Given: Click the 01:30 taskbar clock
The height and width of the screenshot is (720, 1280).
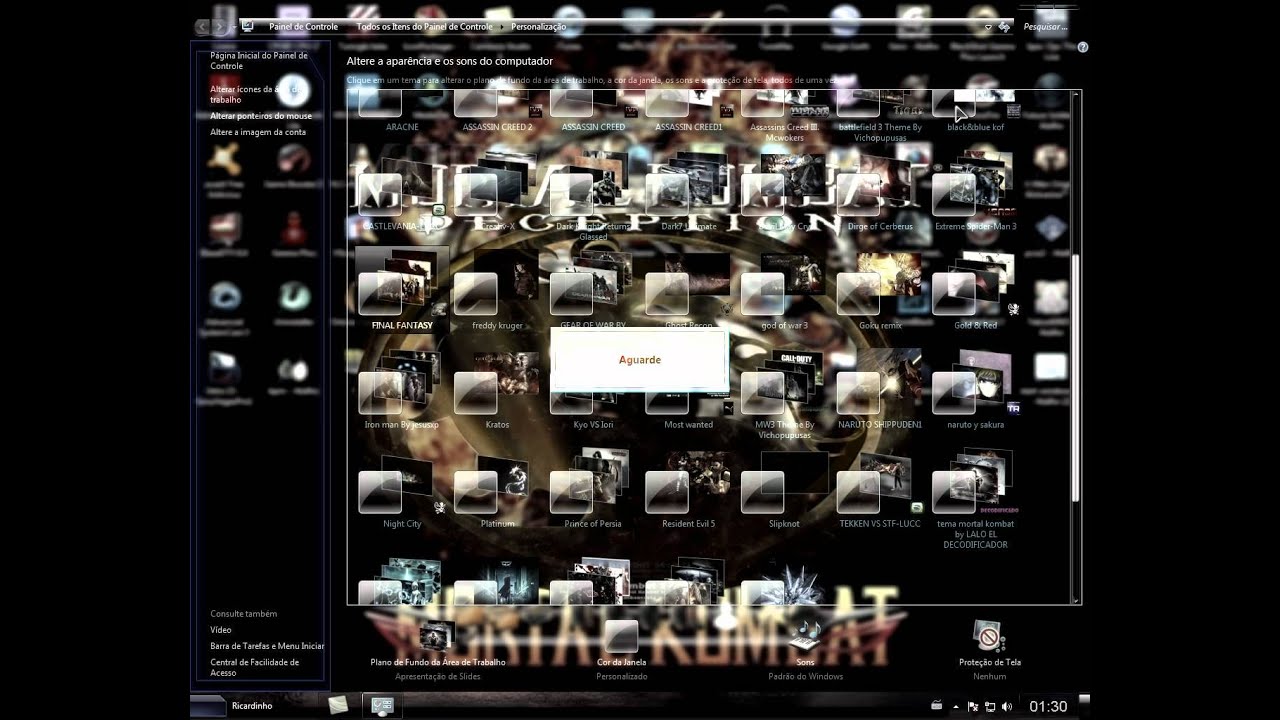Looking at the screenshot, I should 1048,706.
